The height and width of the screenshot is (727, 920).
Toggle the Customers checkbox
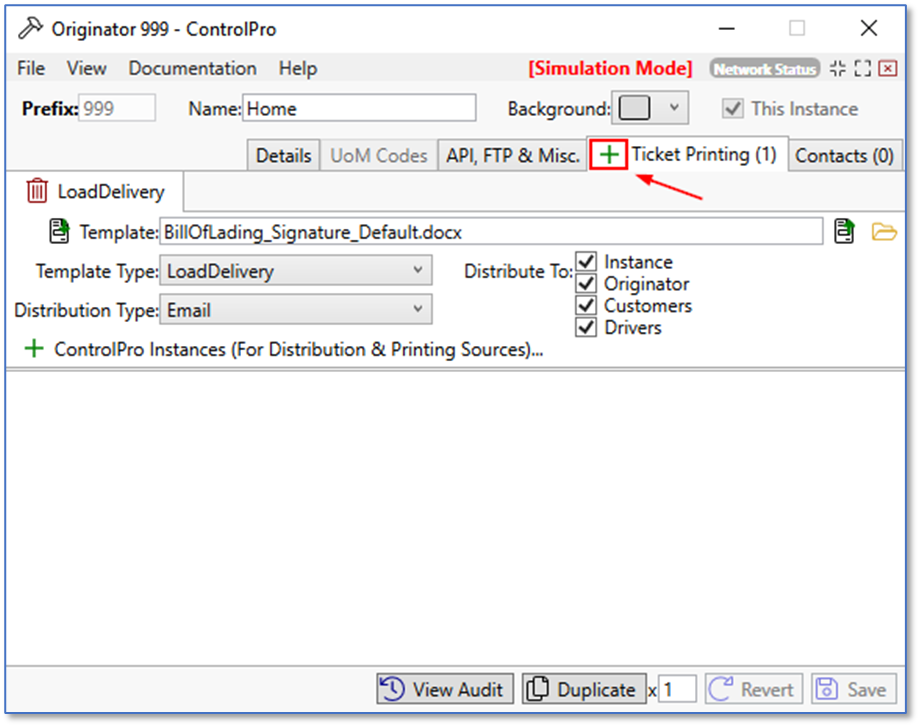pyautogui.click(x=586, y=306)
